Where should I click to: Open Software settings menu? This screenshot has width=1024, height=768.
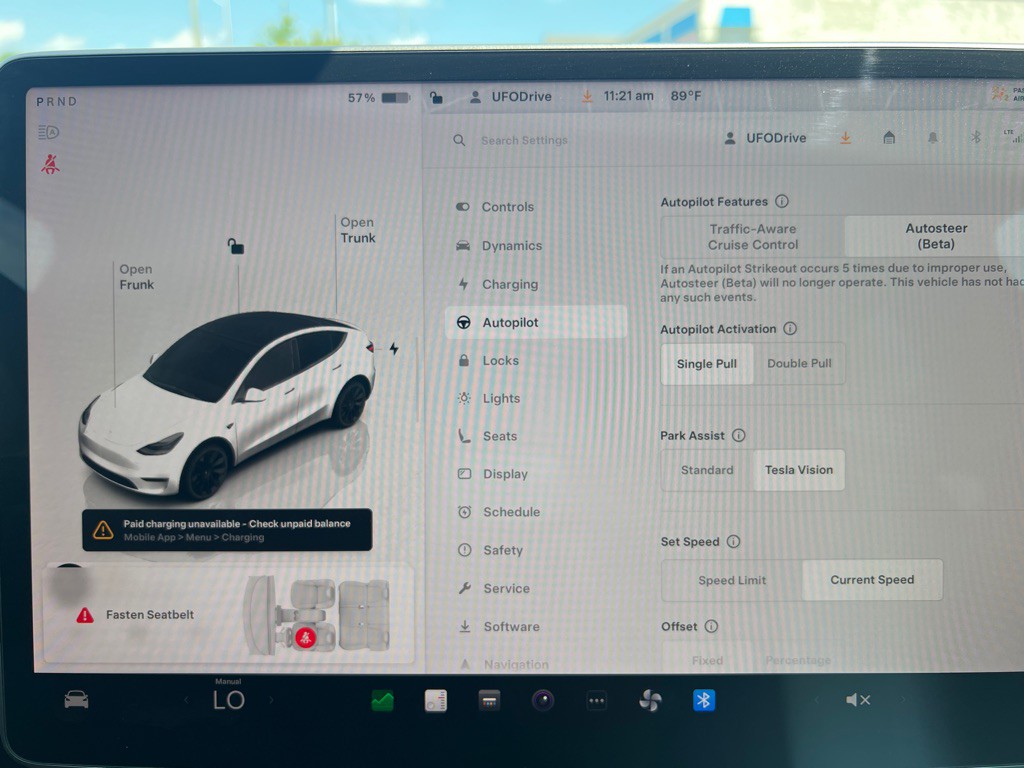pyautogui.click(x=536, y=626)
